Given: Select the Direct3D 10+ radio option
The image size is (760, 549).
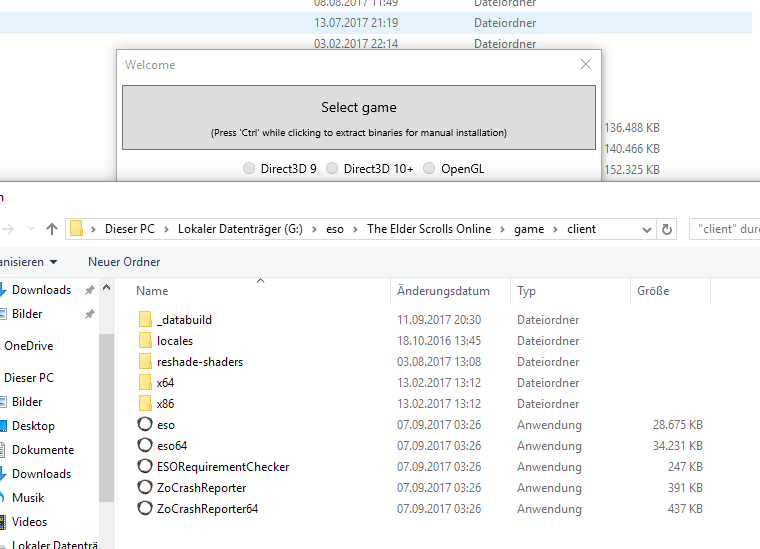Looking at the screenshot, I should coord(332,169).
